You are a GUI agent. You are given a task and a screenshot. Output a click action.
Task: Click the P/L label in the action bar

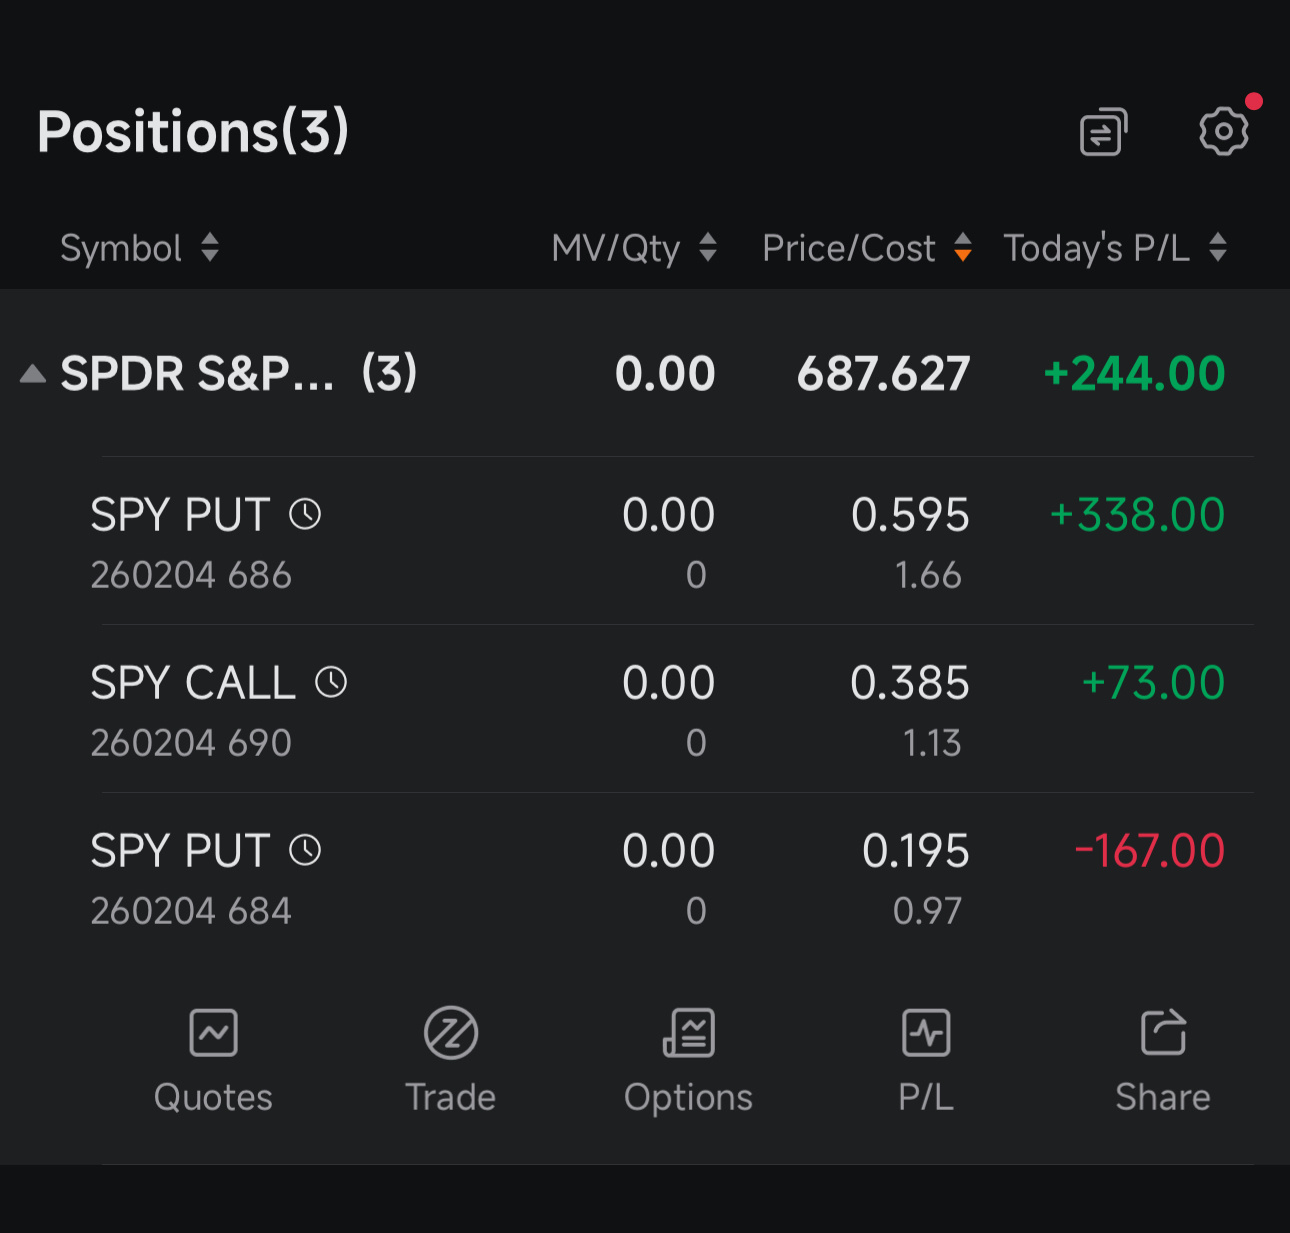coord(926,1097)
